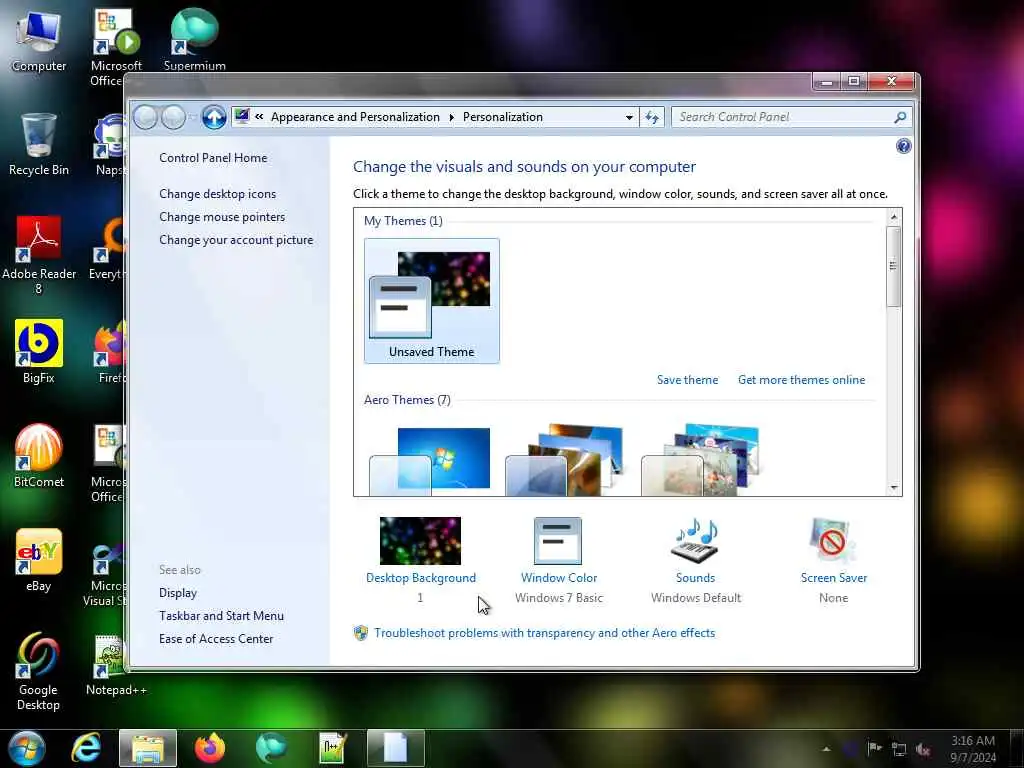
Task: Click Troubleshoot problems with transparency link
Action: (544, 633)
